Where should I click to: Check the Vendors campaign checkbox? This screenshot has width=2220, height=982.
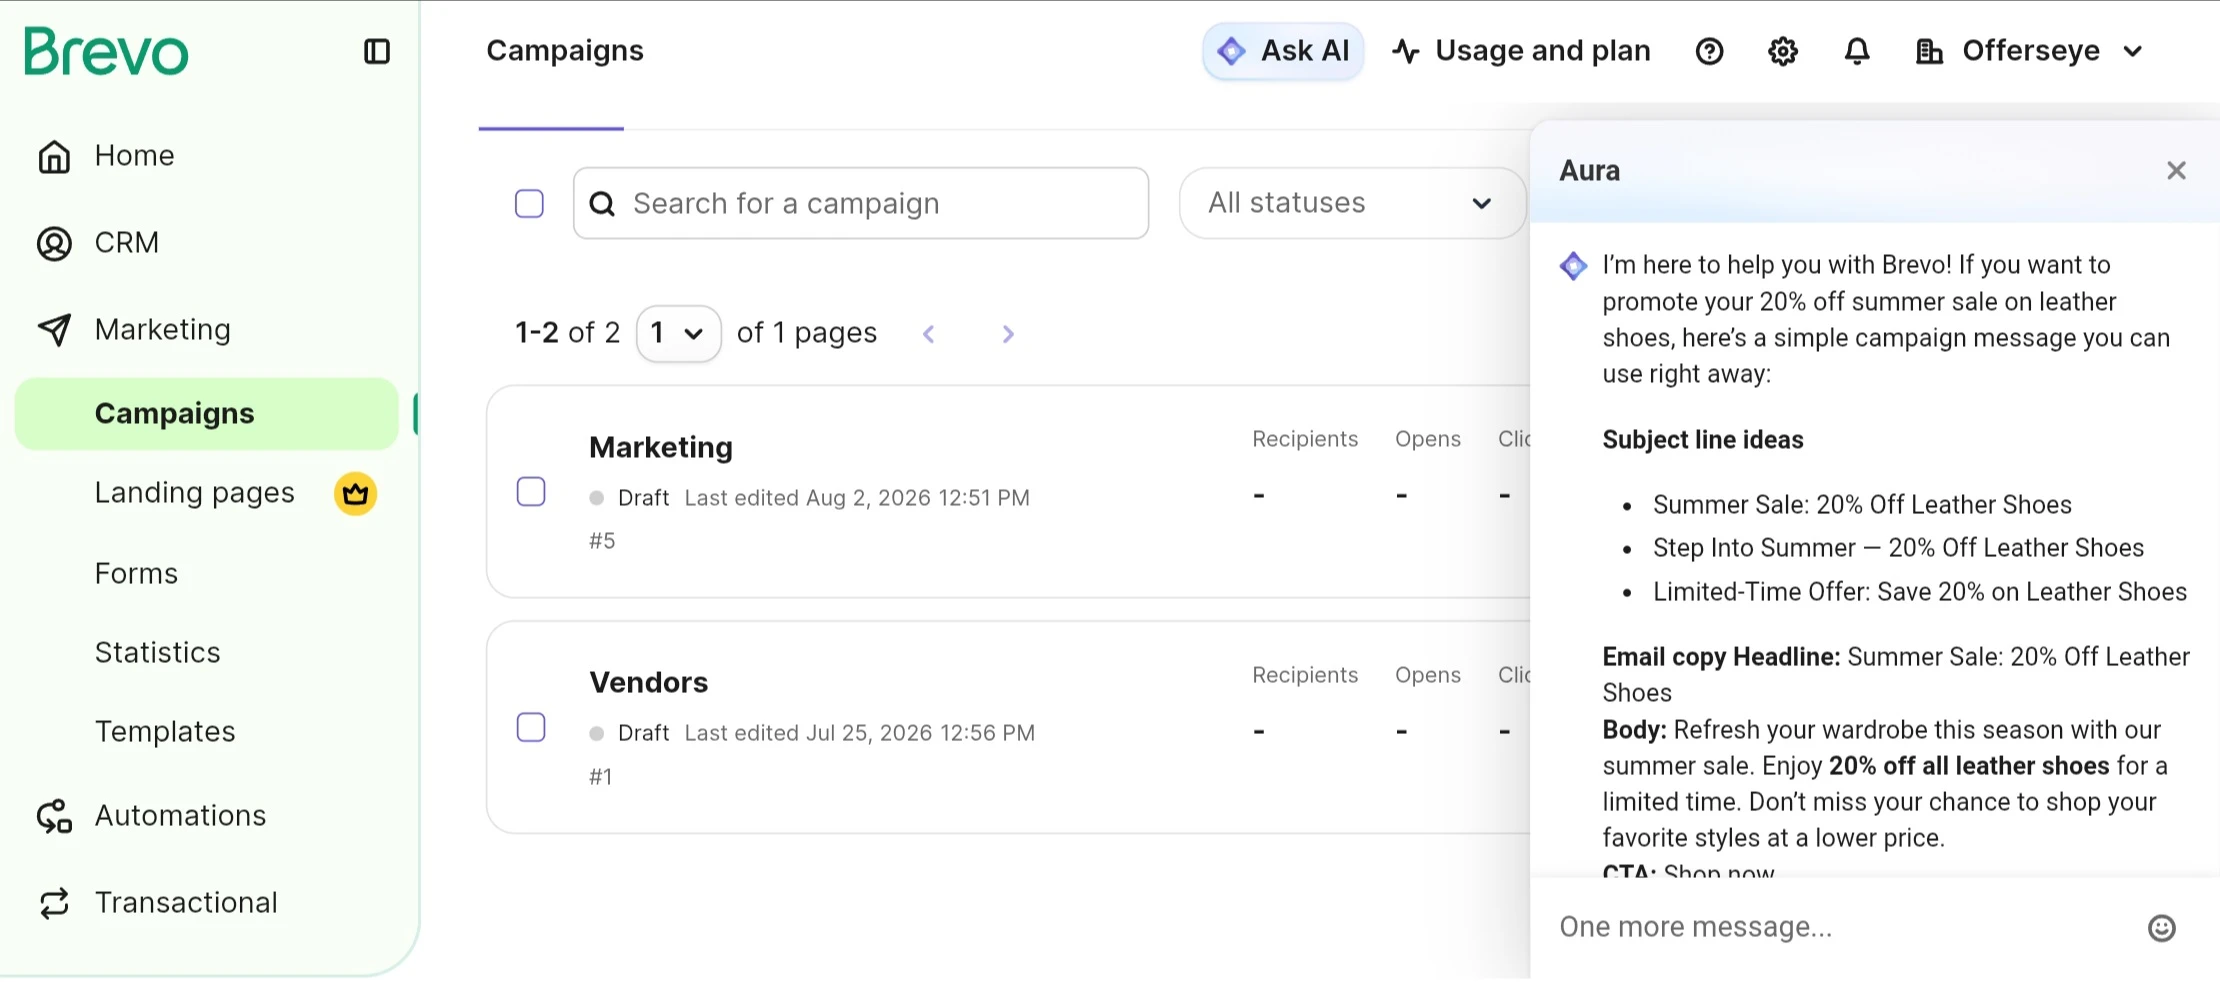[x=531, y=727]
